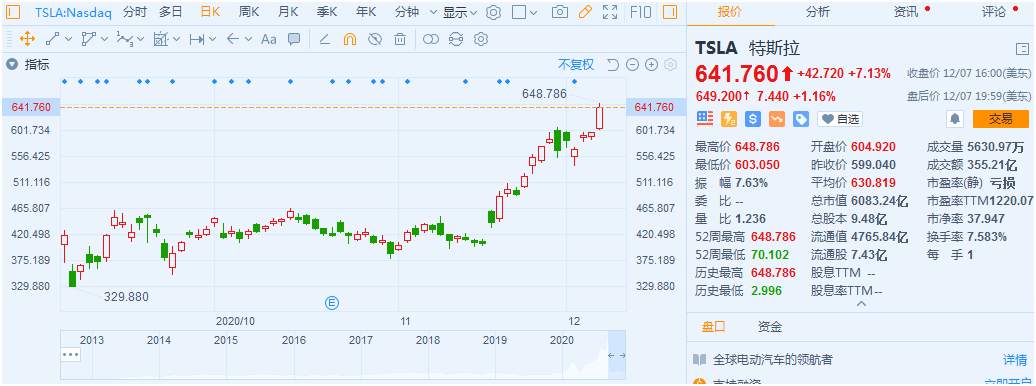This screenshot has width=1036, height=386.
Task: Select the range extension tool
Action: (x=198, y=39)
